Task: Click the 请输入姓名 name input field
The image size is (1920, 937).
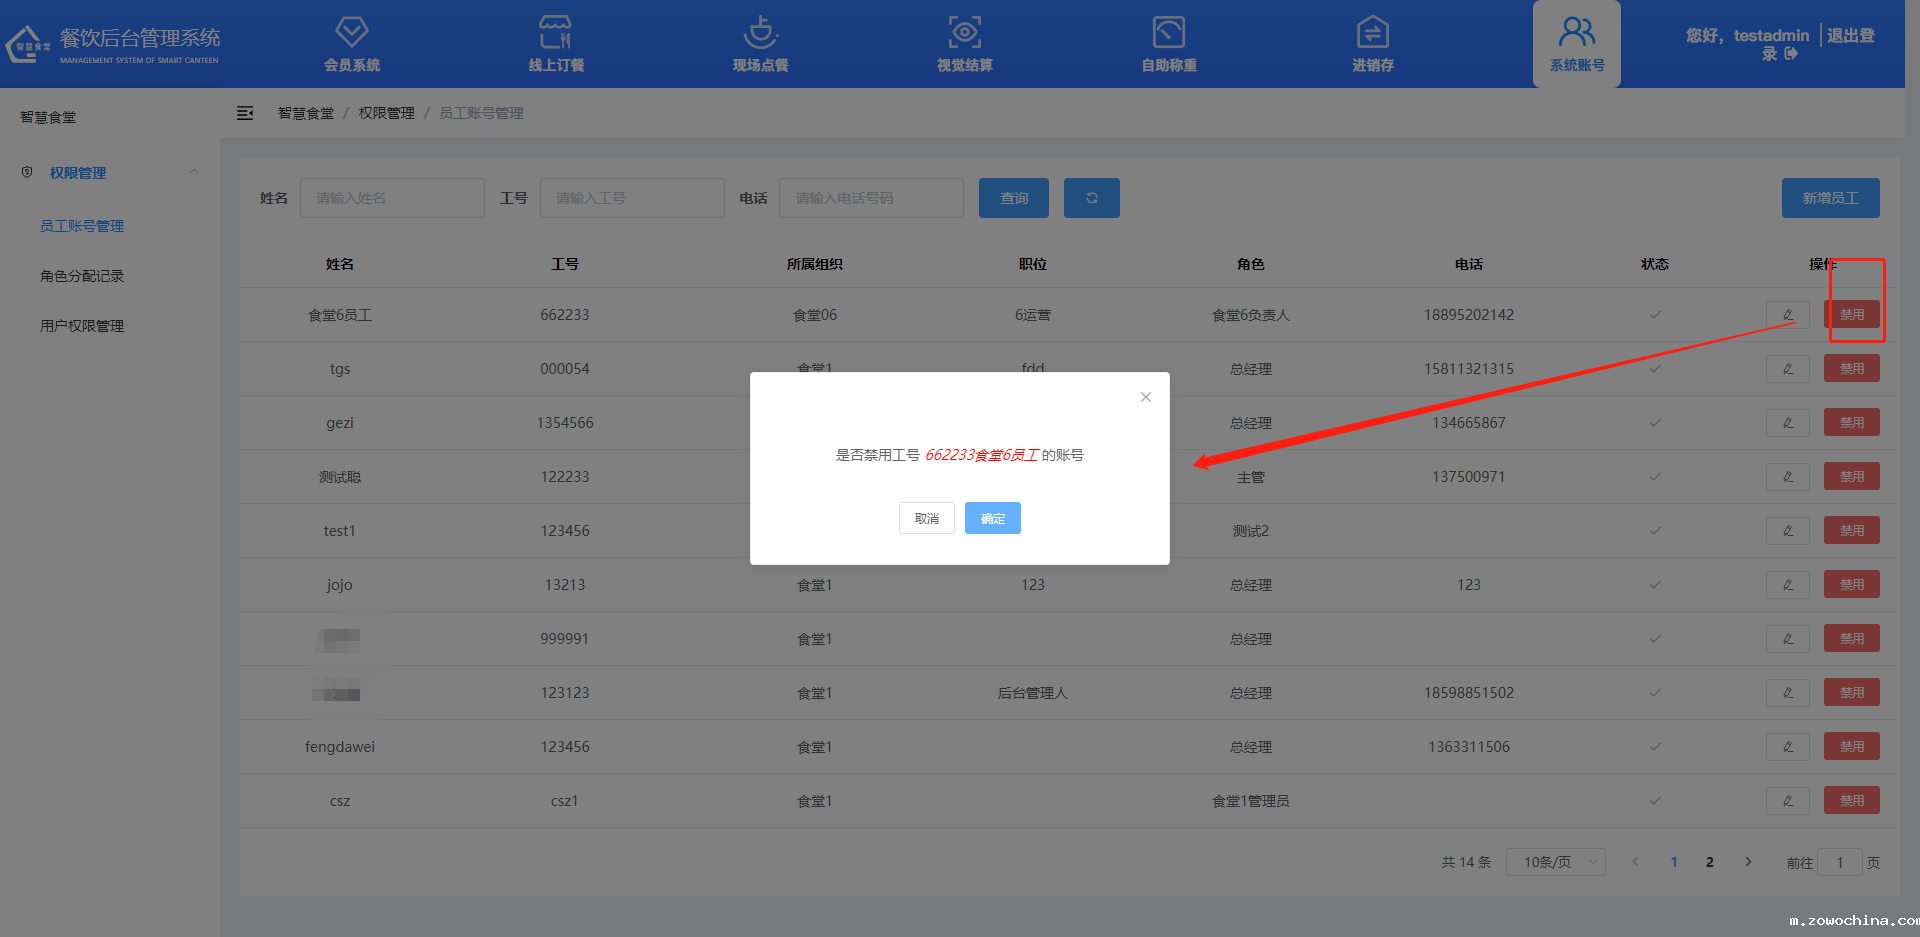Action: pyautogui.click(x=392, y=197)
